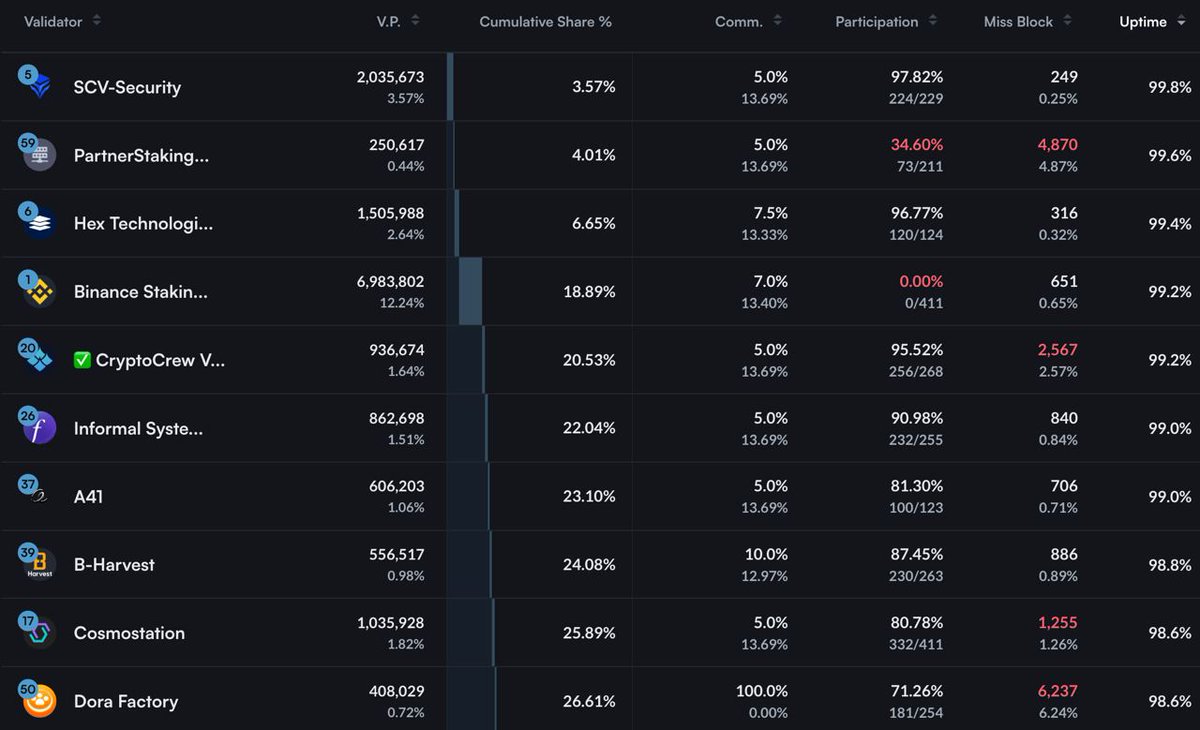The image size is (1200, 730).
Task: Sort by Validator column
Action: pyautogui.click(x=62, y=21)
